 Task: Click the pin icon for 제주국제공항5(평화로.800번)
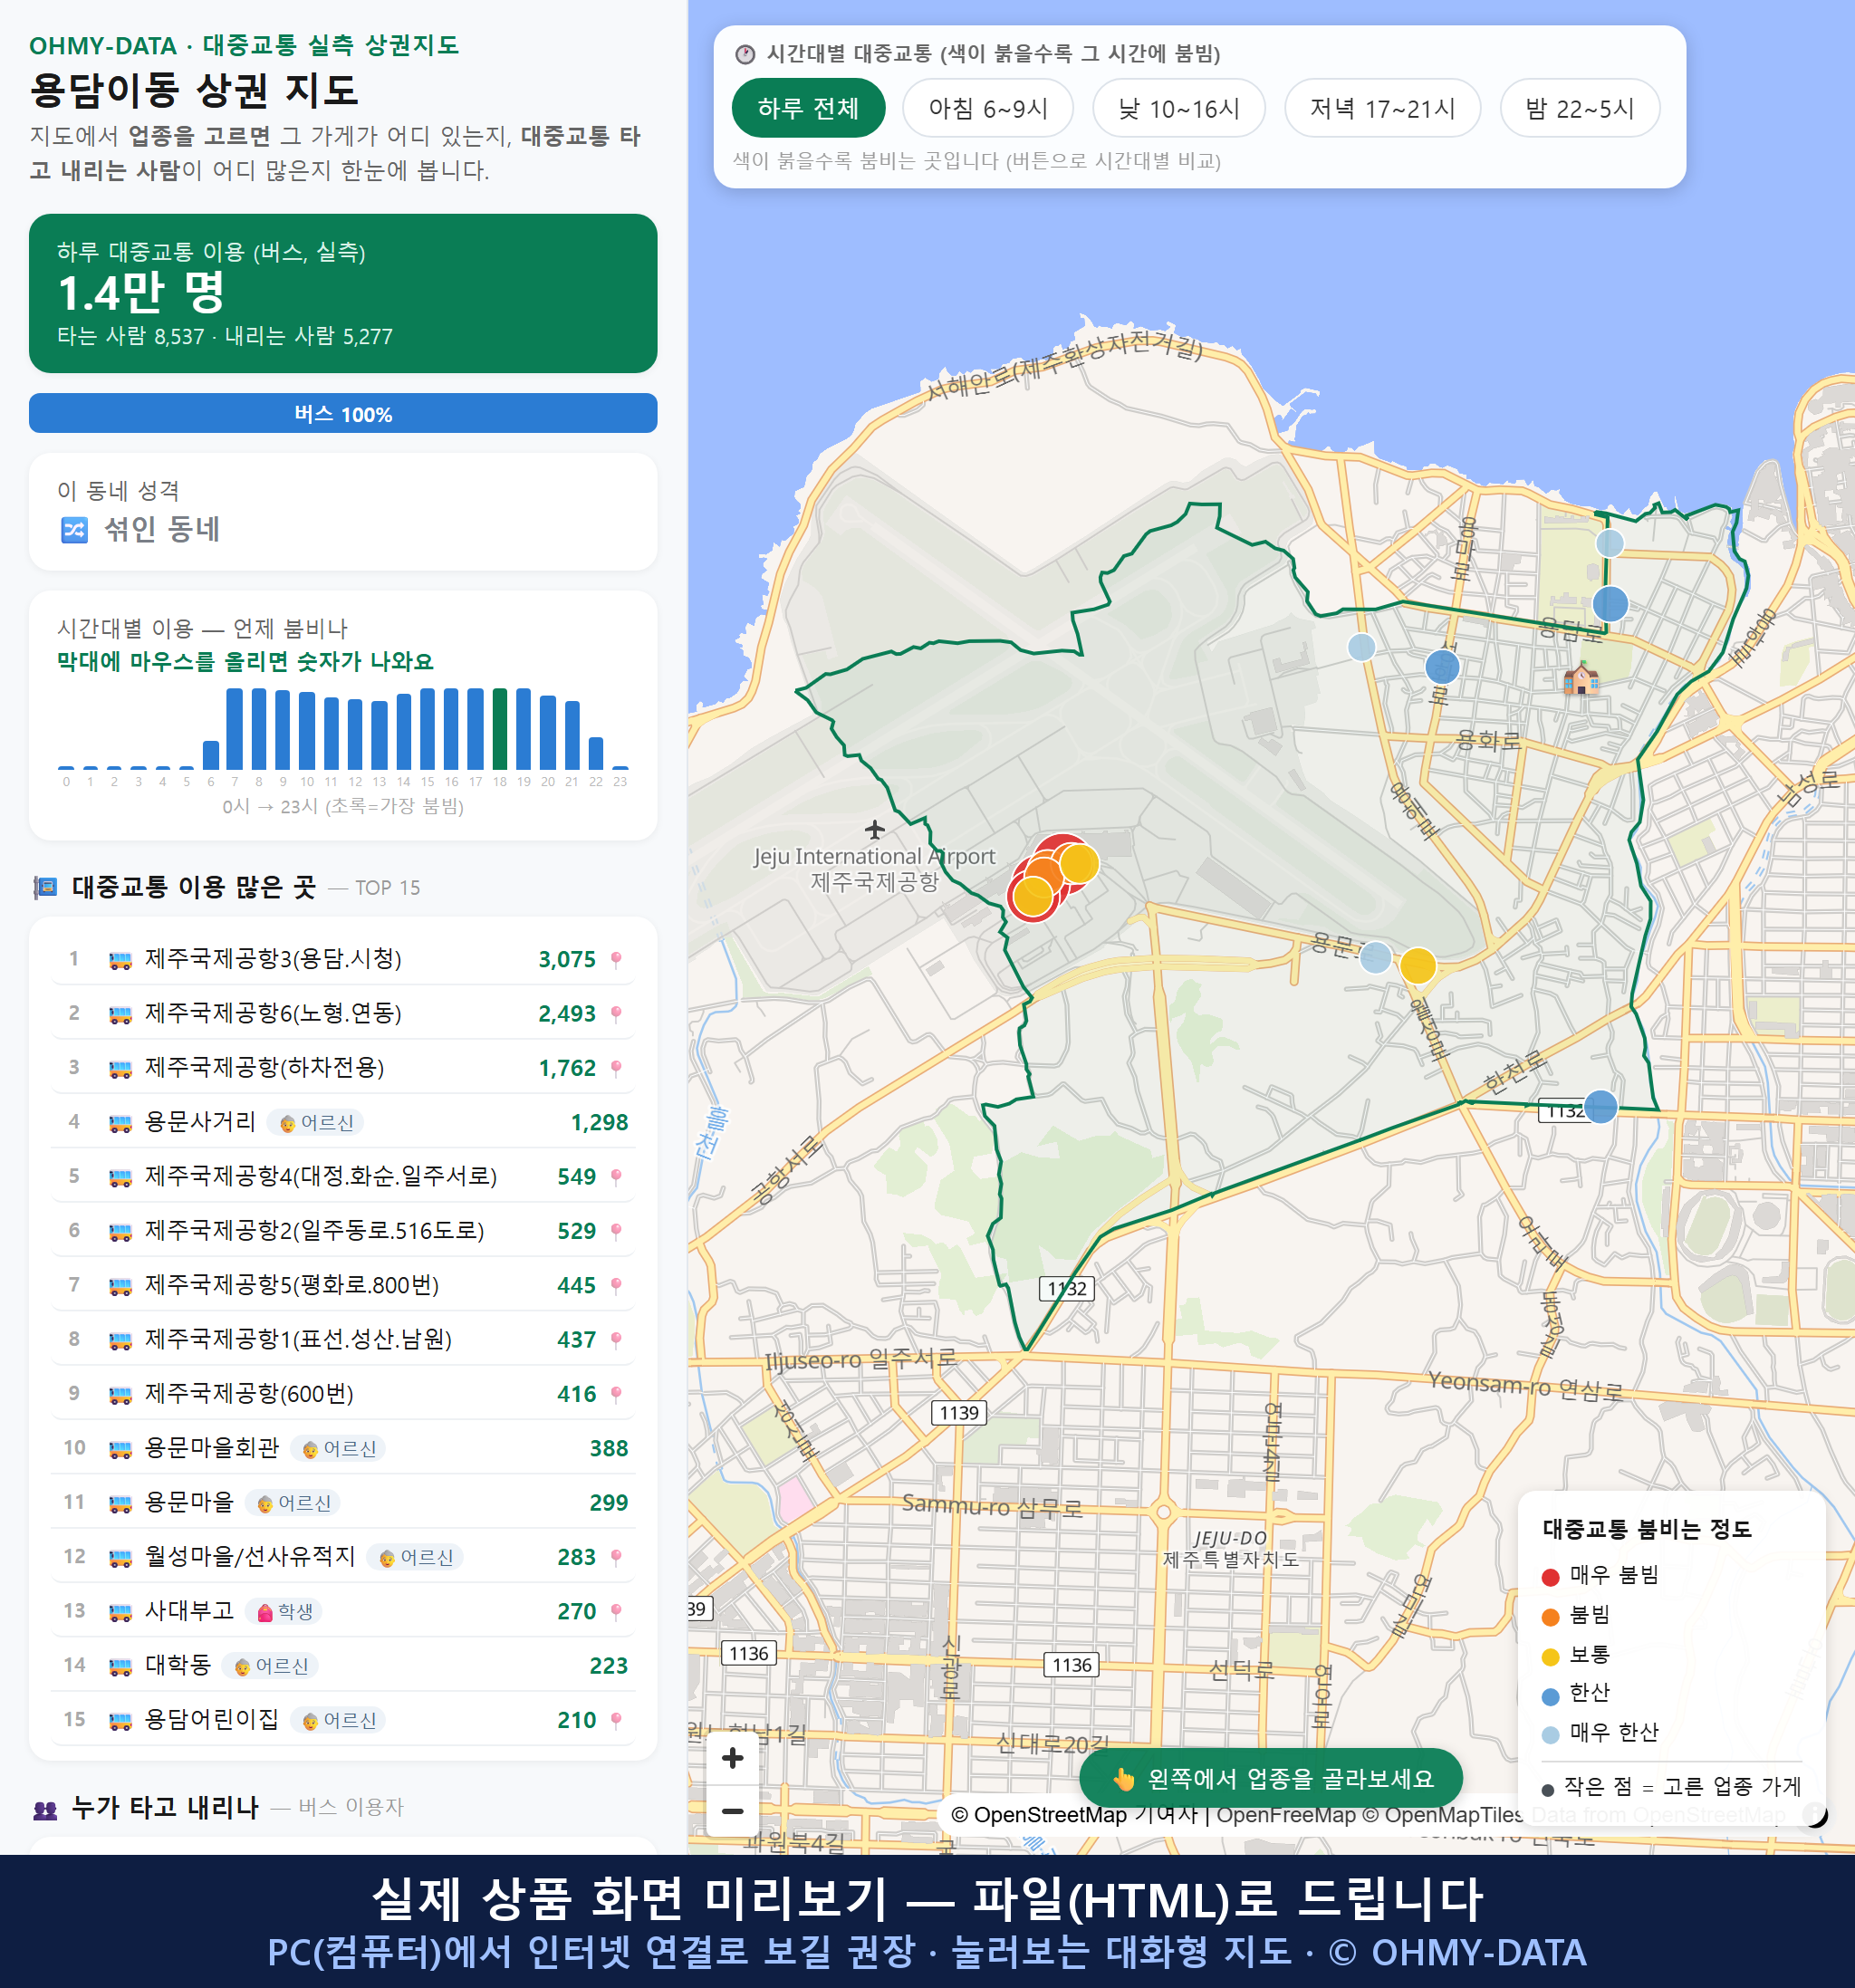616,1285
